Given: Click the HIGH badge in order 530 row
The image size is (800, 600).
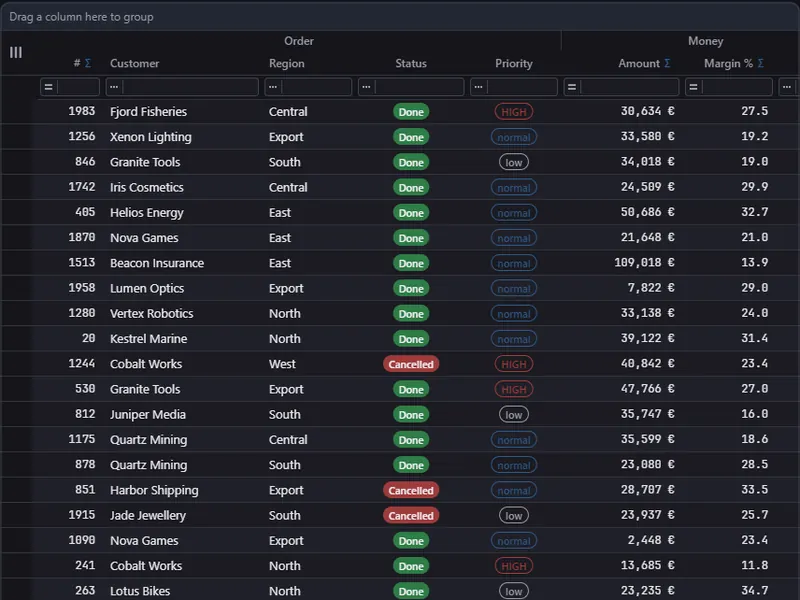Looking at the screenshot, I should (514, 389).
